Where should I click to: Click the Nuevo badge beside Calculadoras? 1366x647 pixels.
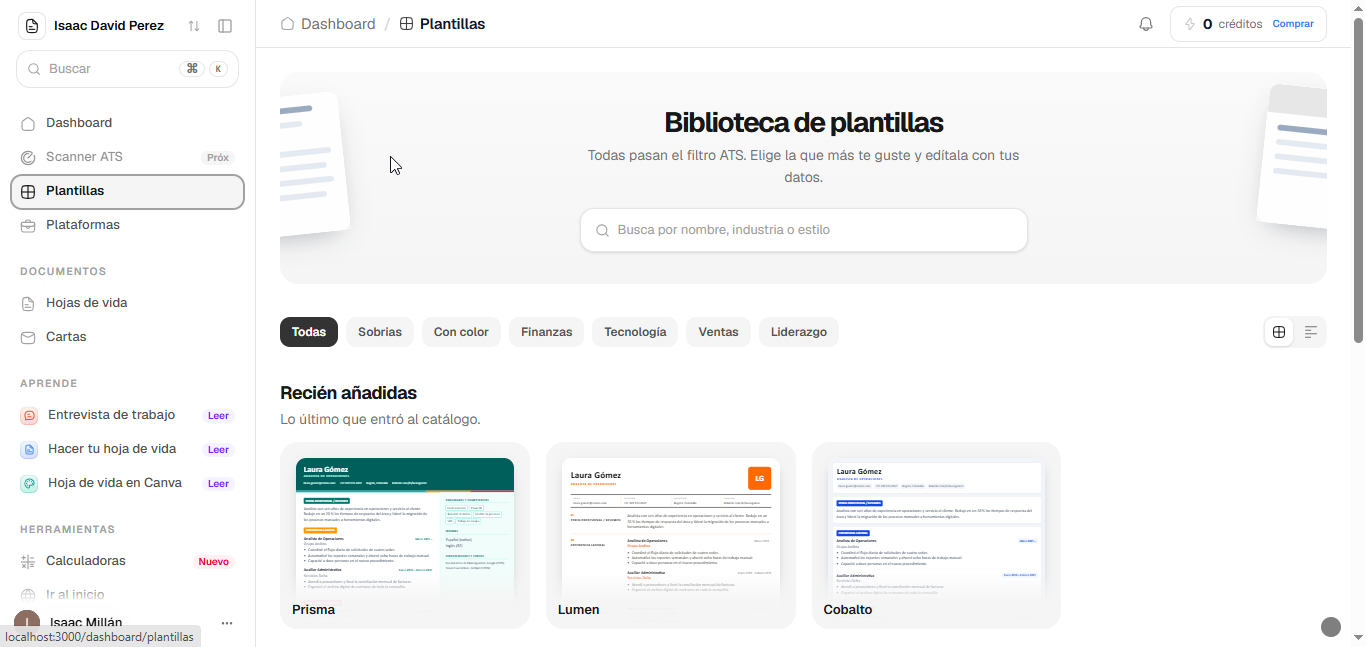pyautogui.click(x=213, y=562)
